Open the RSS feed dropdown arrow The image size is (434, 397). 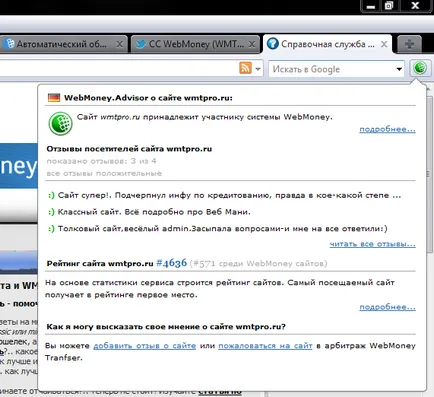258,69
